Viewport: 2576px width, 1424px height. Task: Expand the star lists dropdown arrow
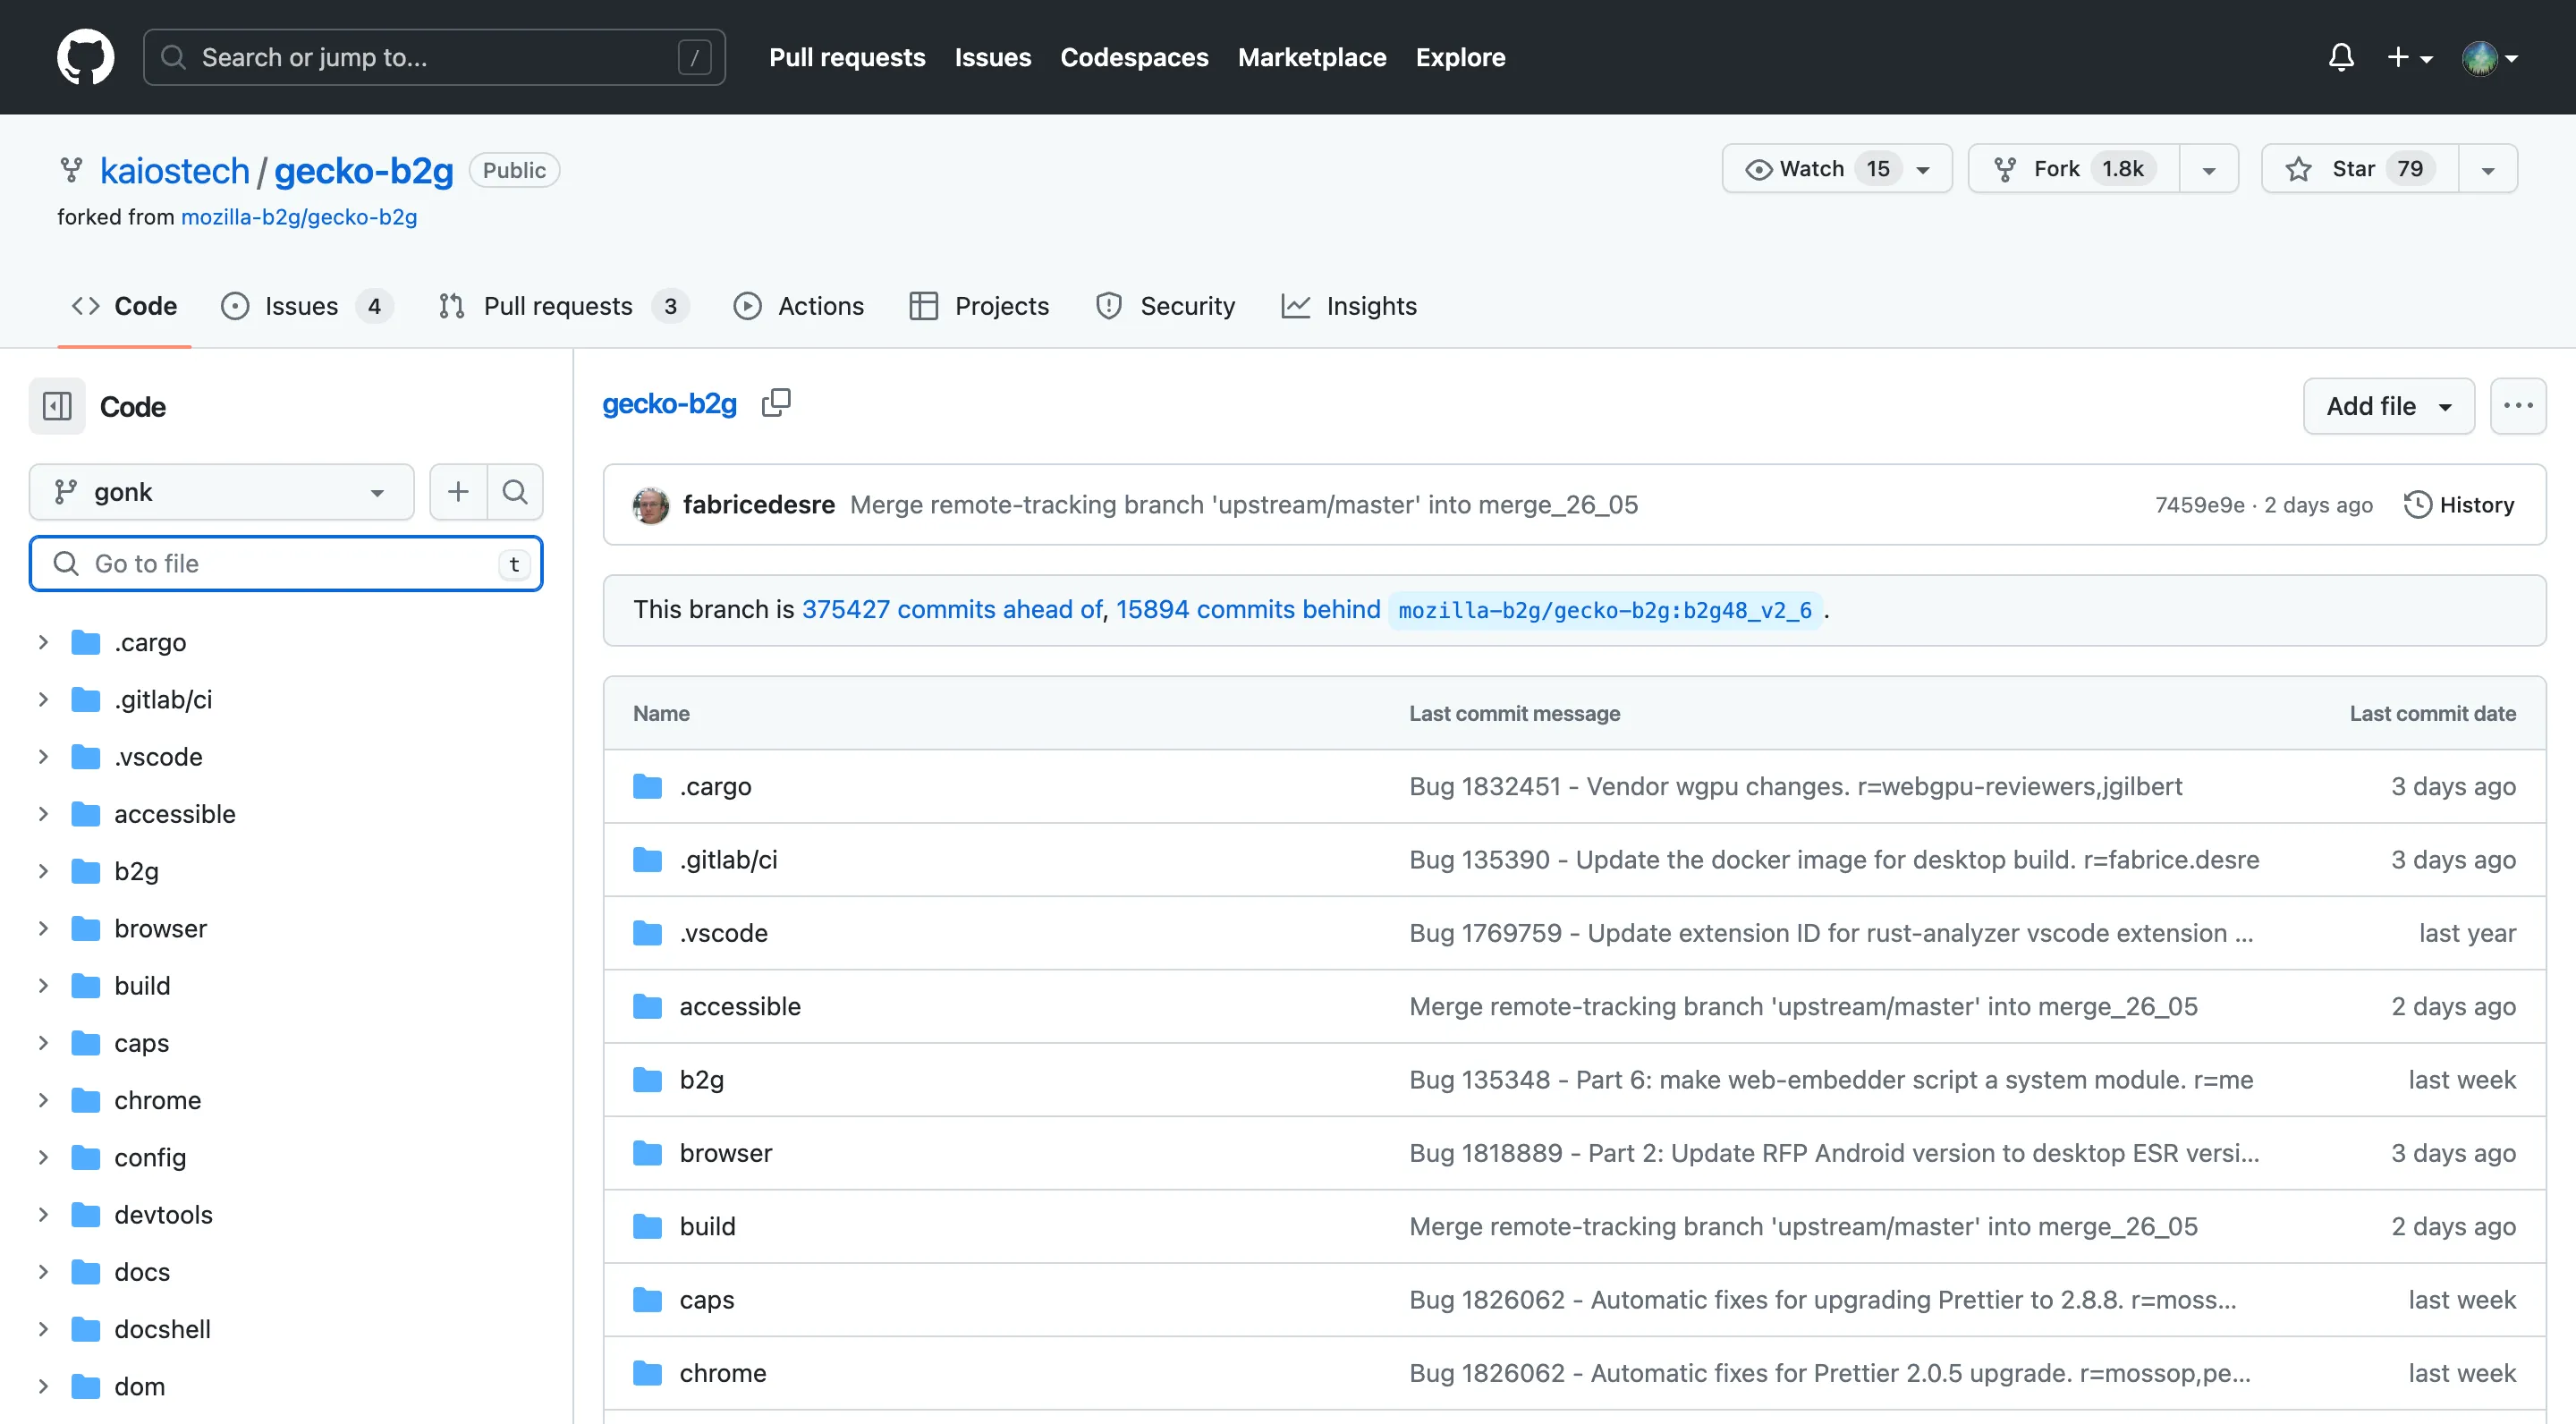pyautogui.click(x=2488, y=169)
